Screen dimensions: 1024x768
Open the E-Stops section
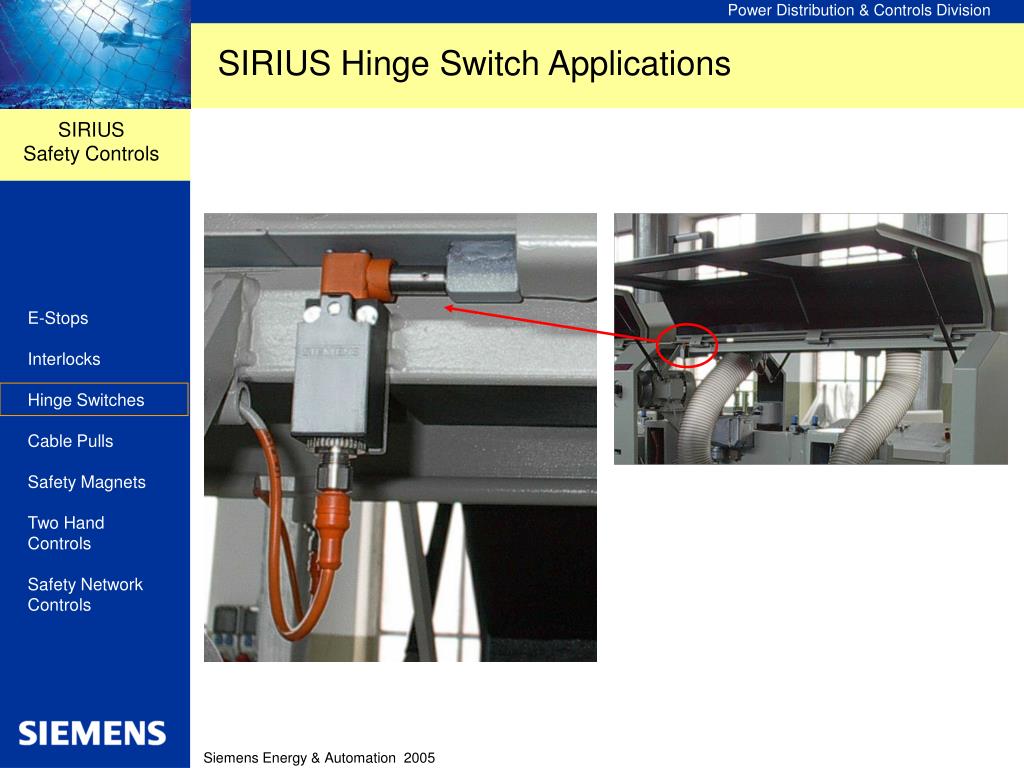[x=57, y=318]
